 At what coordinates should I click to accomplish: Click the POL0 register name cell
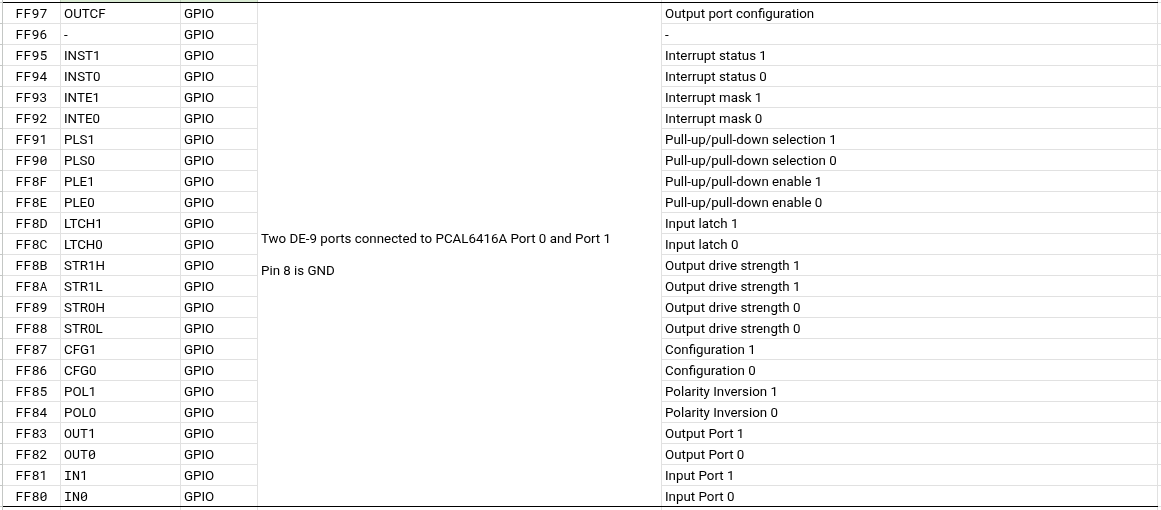pyautogui.click(x=80, y=413)
